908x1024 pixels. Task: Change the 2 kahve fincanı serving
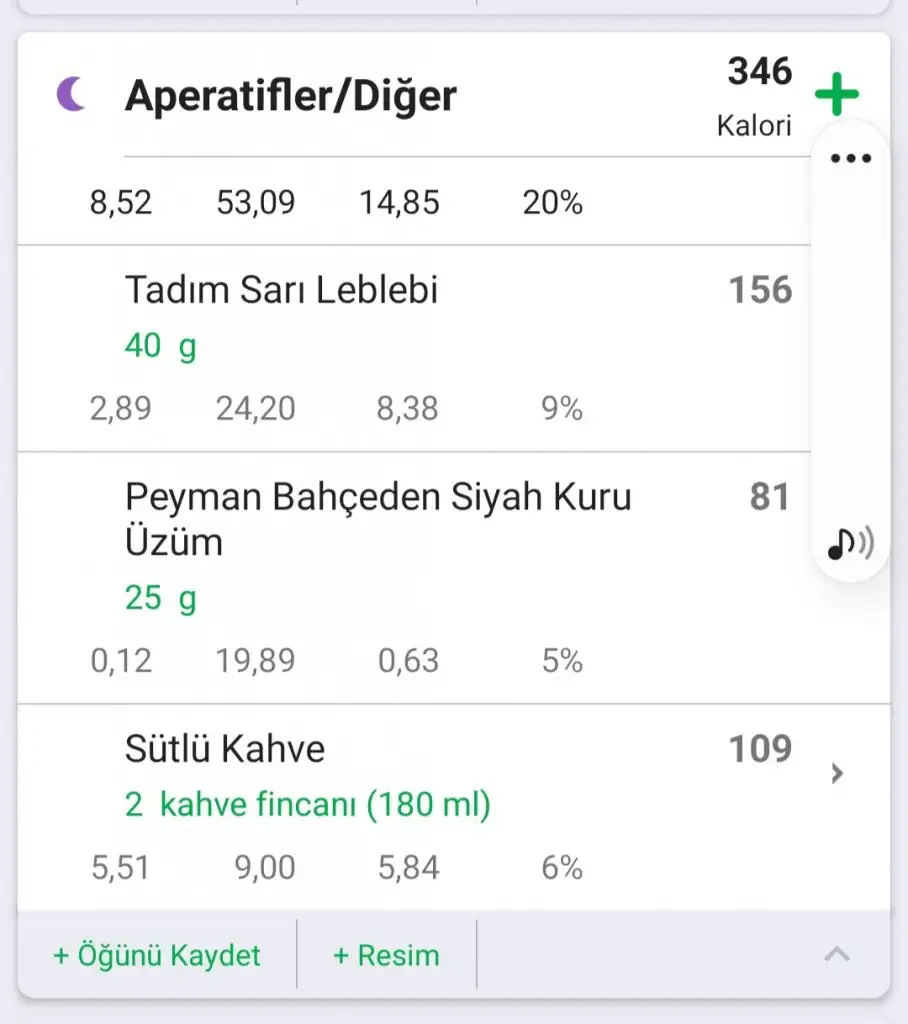point(307,804)
